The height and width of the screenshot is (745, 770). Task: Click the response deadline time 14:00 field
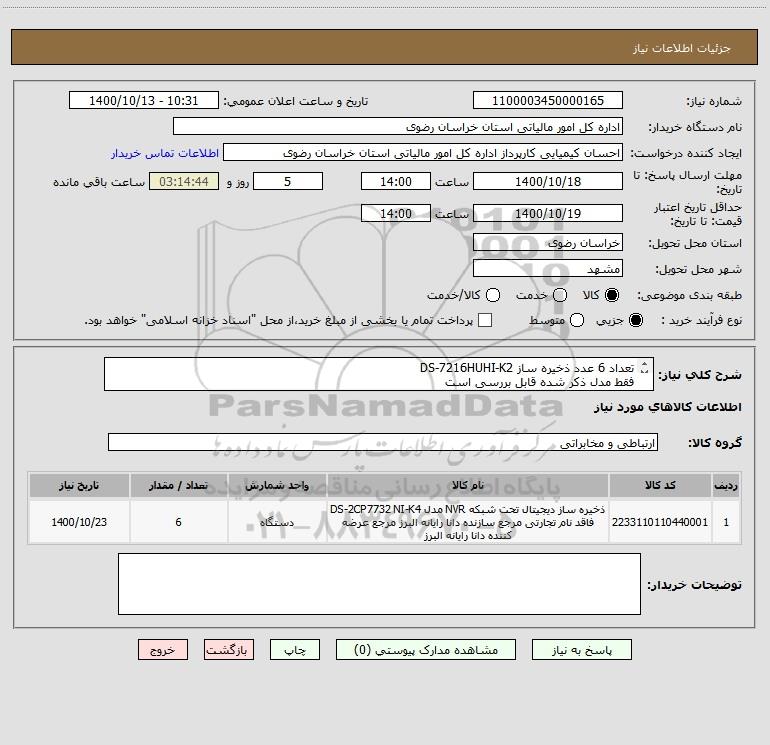pos(396,181)
